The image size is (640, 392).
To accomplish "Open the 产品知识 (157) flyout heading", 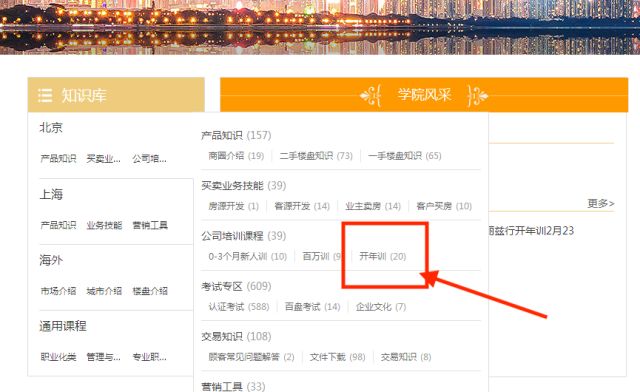I will 236,135.
